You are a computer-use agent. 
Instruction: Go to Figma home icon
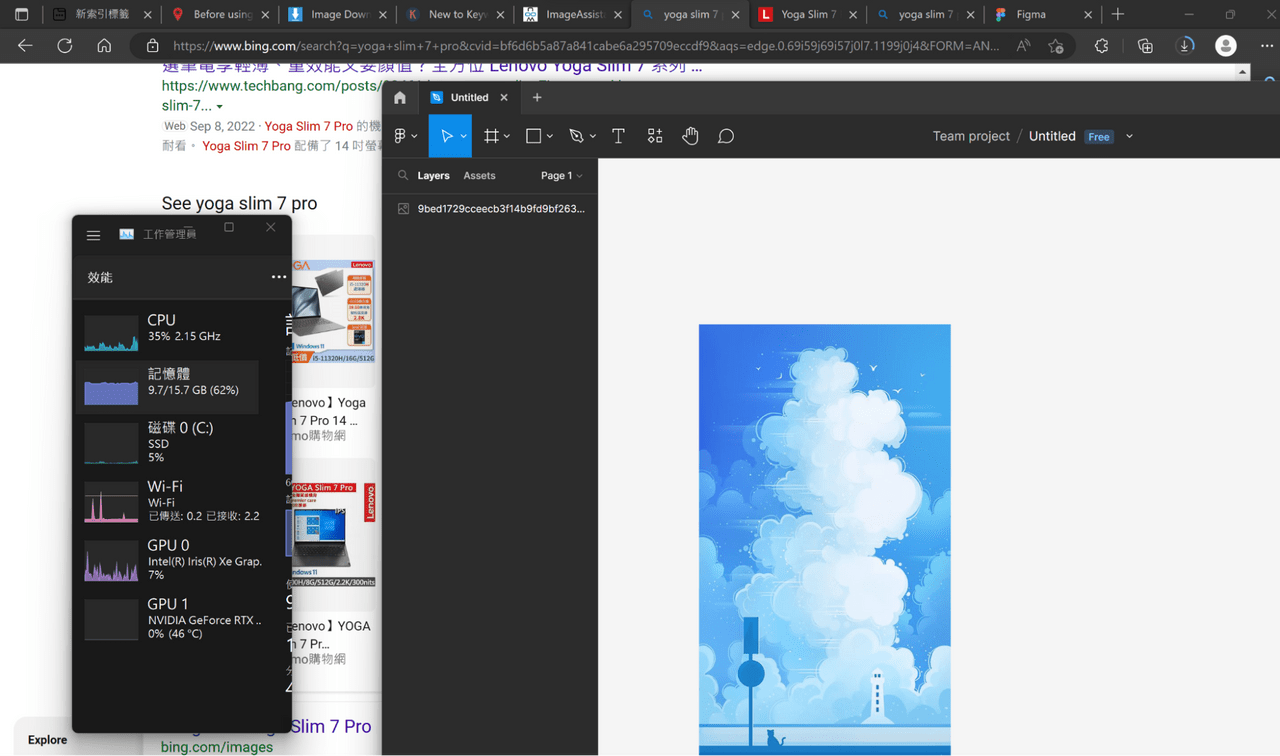[400, 97]
